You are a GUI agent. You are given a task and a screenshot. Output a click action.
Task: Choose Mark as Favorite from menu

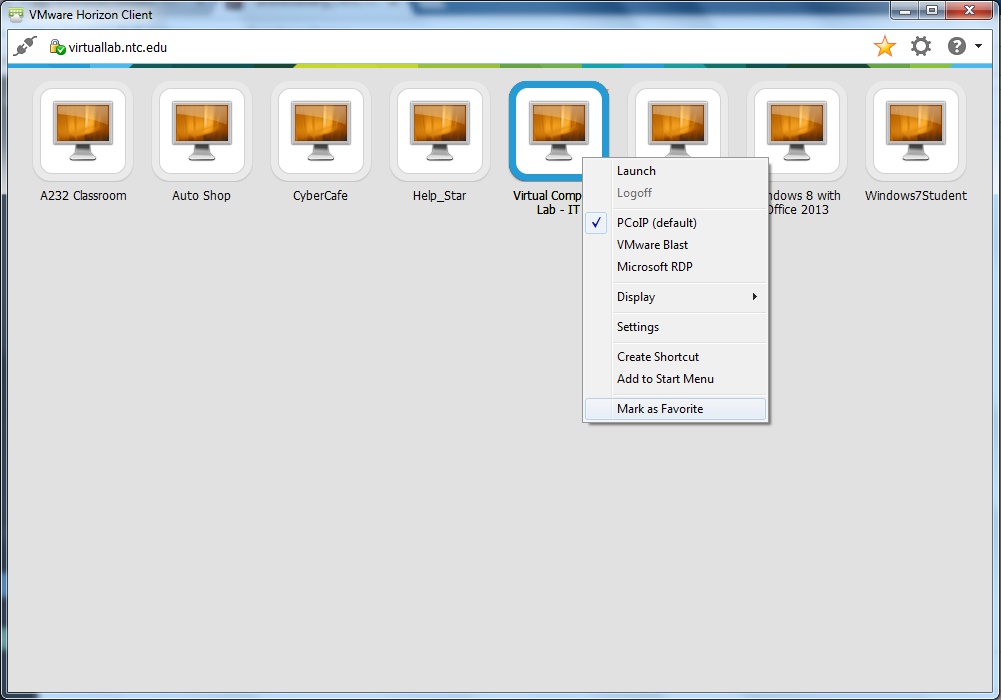point(660,409)
